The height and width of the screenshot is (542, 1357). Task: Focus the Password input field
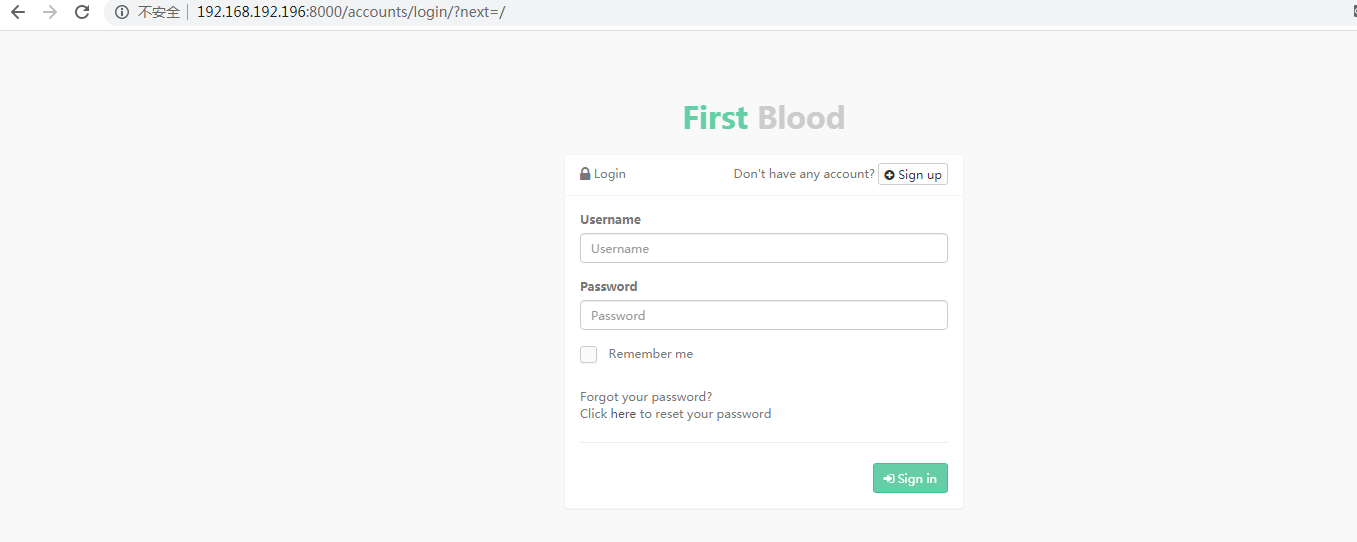(763, 315)
